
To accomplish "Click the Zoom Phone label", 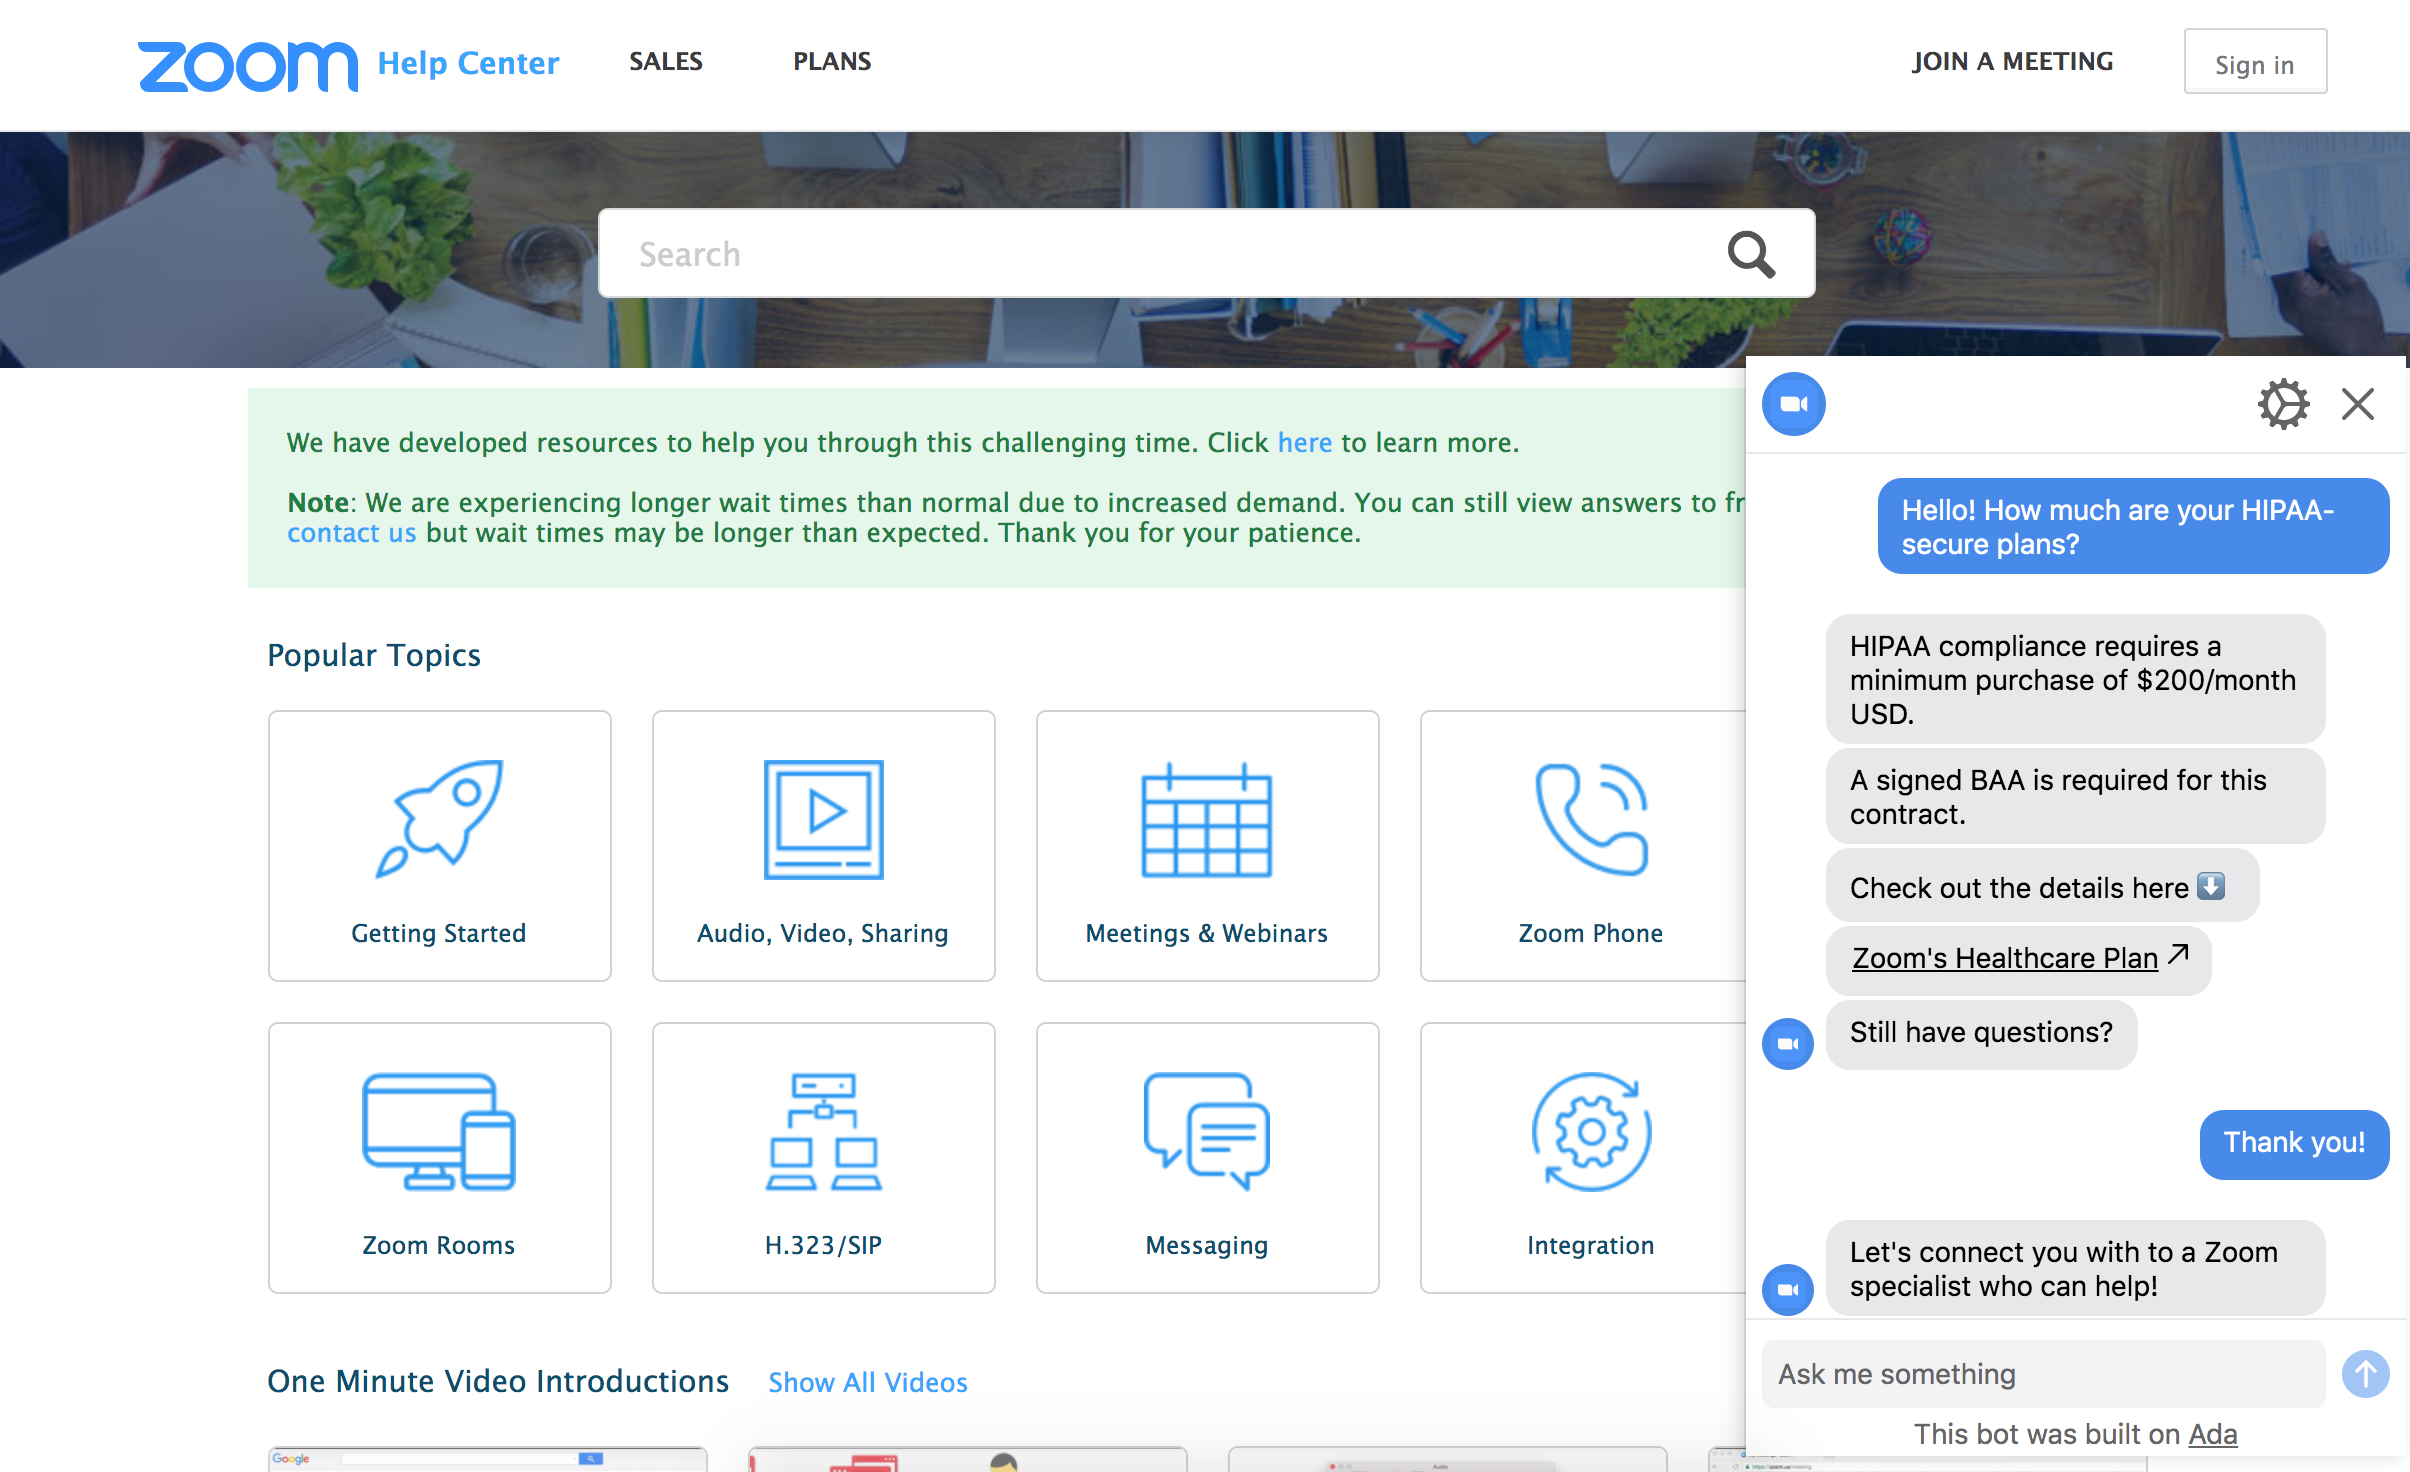I will pyautogui.click(x=1591, y=933).
